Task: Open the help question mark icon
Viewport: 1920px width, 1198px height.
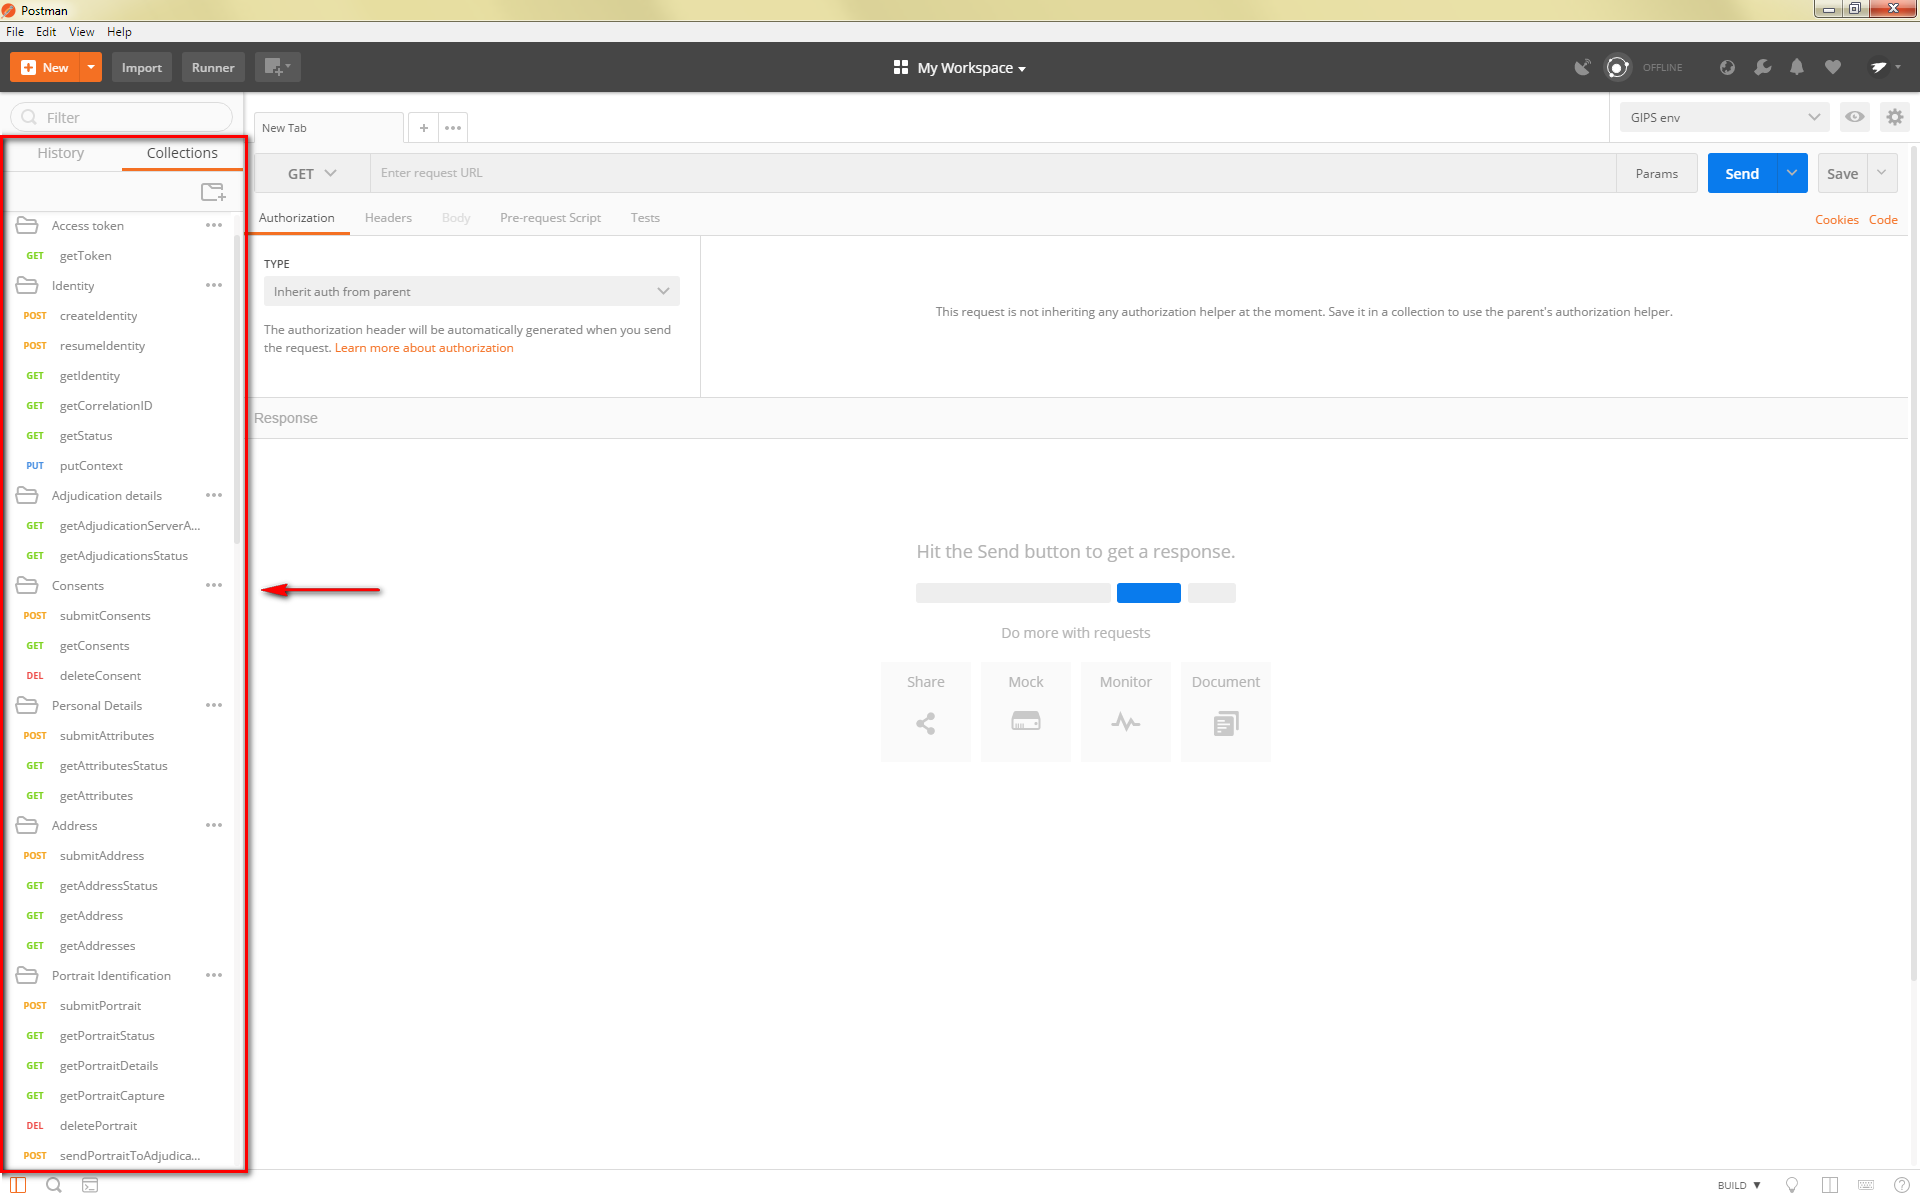Action: pos(1901,1185)
